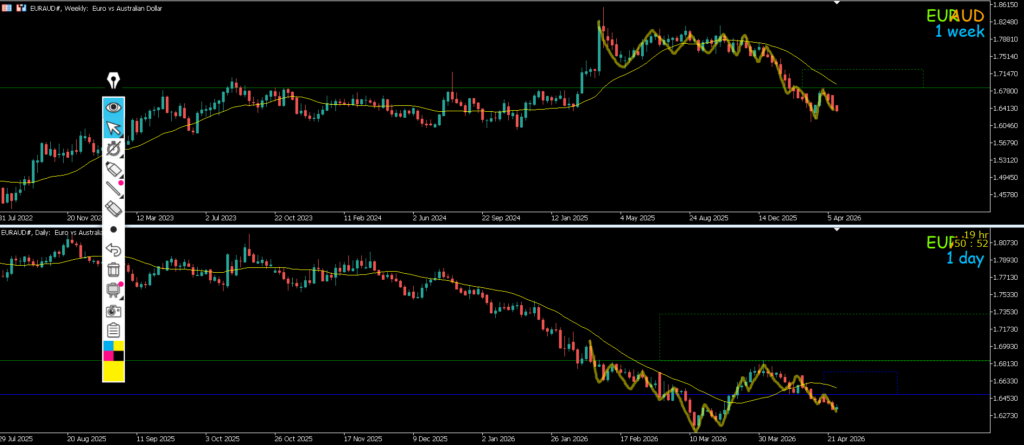Image resolution: width=1024 pixels, height=445 pixels.
Task: Click the 1 week timeframe label
Action: point(959,32)
